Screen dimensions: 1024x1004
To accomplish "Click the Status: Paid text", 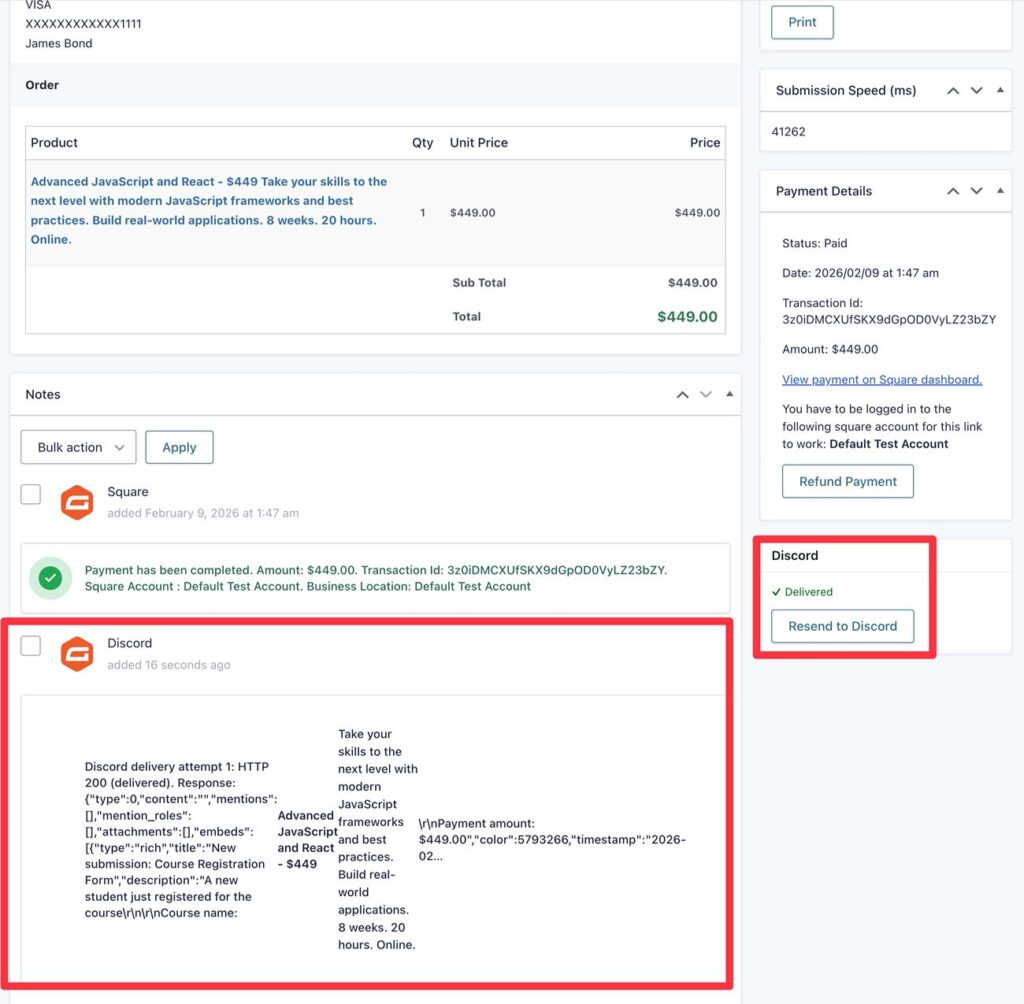I will point(814,243).
